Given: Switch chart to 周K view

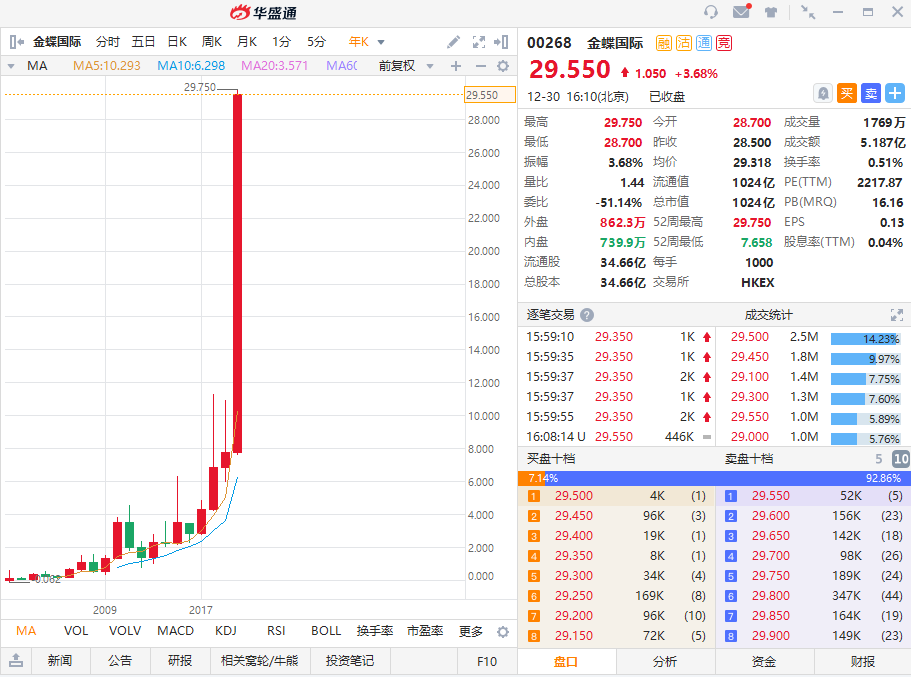Looking at the screenshot, I should pyautogui.click(x=212, y=42).
